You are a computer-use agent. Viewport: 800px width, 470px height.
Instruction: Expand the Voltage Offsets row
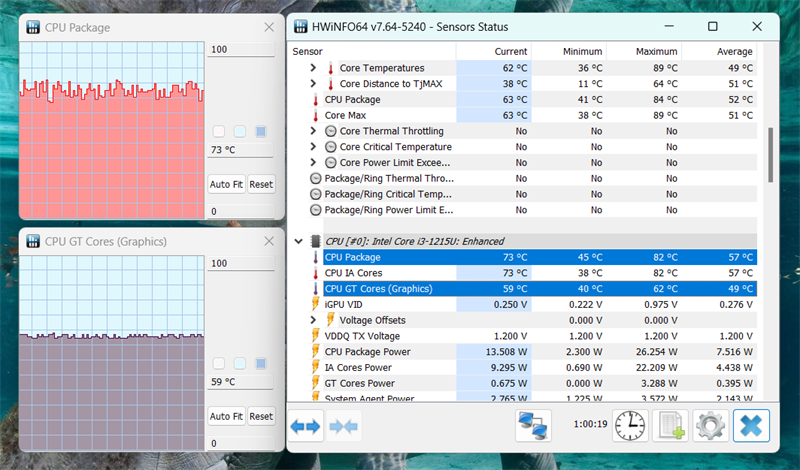313,320
